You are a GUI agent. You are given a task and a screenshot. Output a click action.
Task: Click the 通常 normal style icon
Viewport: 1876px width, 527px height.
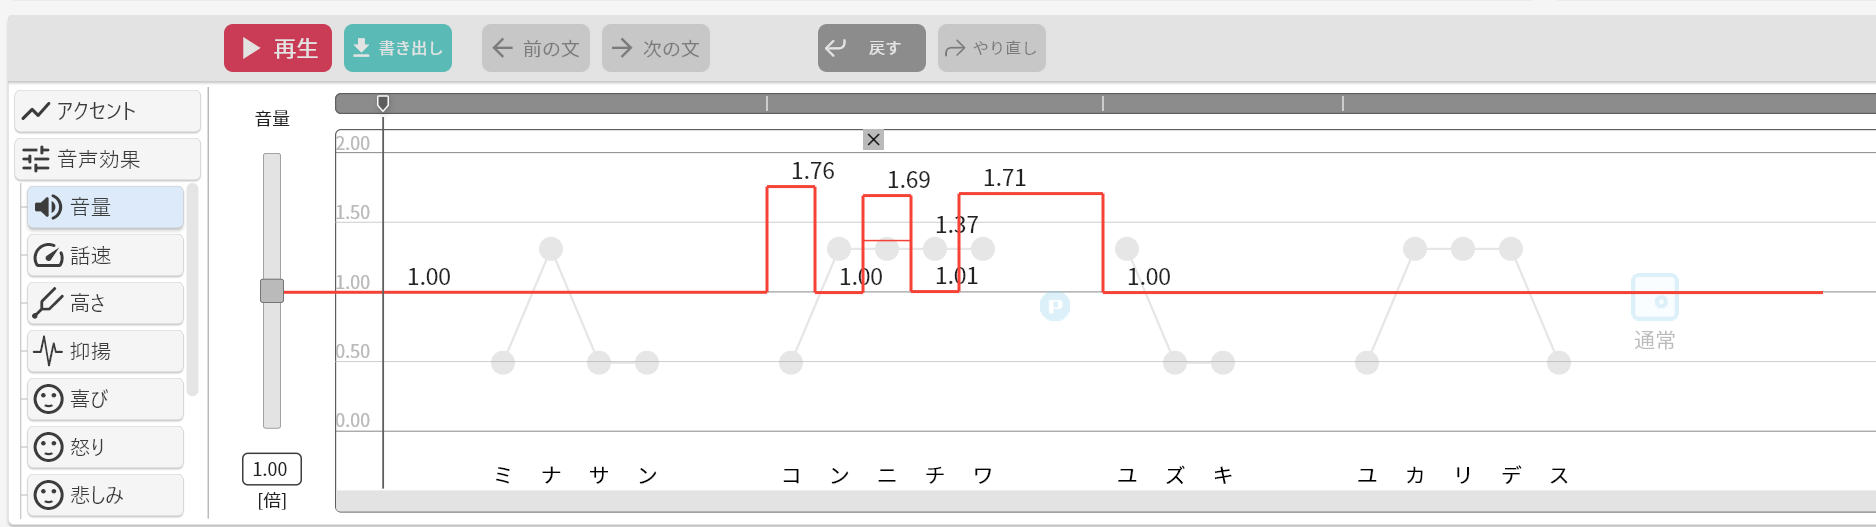coord(1654,297)
